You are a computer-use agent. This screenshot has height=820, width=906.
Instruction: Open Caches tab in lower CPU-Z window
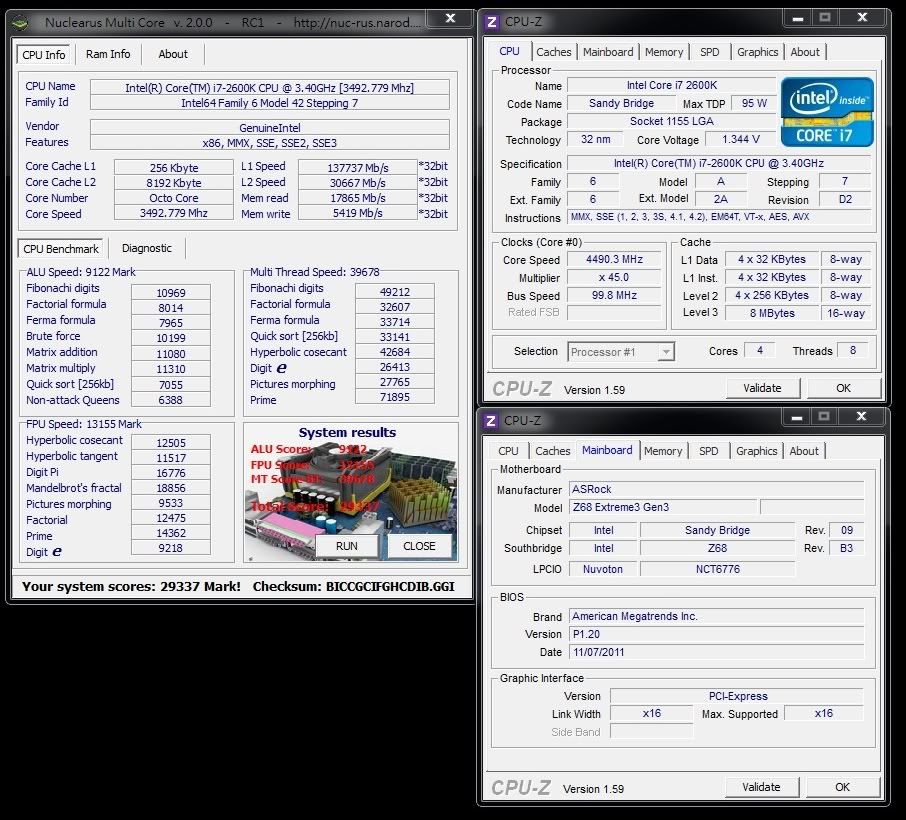tap(552, 451)
